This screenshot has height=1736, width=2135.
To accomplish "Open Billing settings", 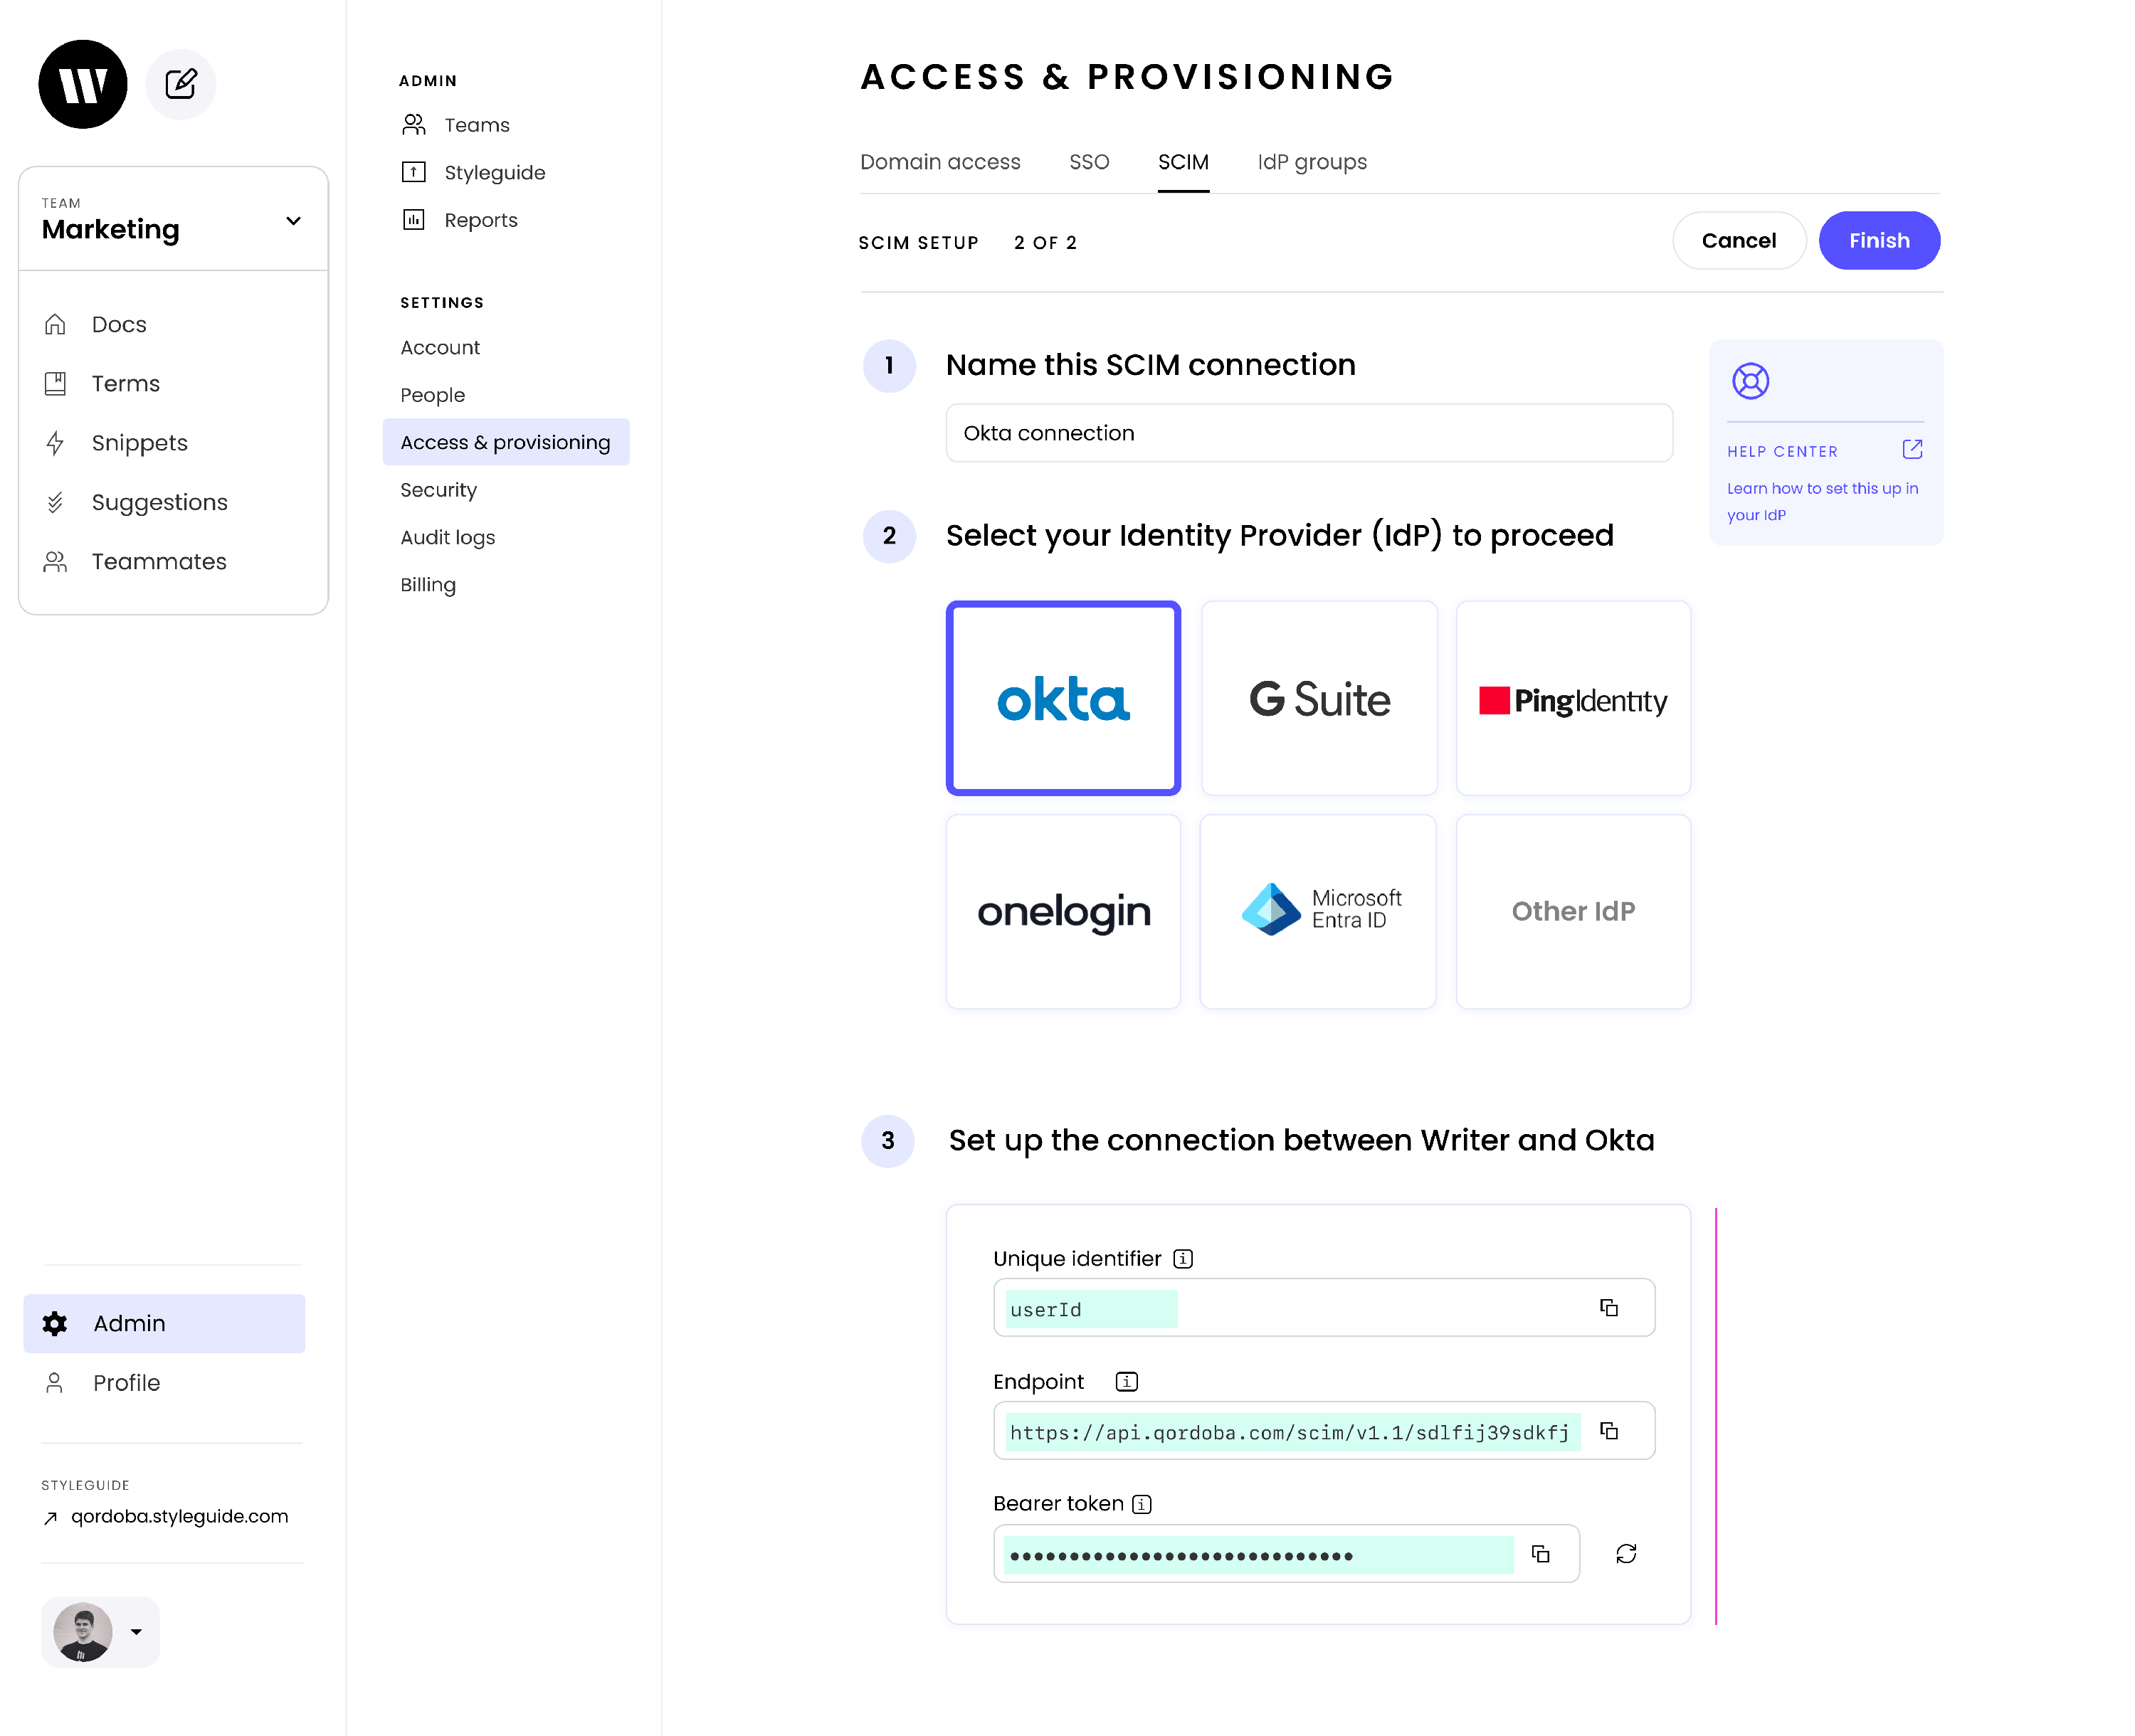I will click(428, 585).
